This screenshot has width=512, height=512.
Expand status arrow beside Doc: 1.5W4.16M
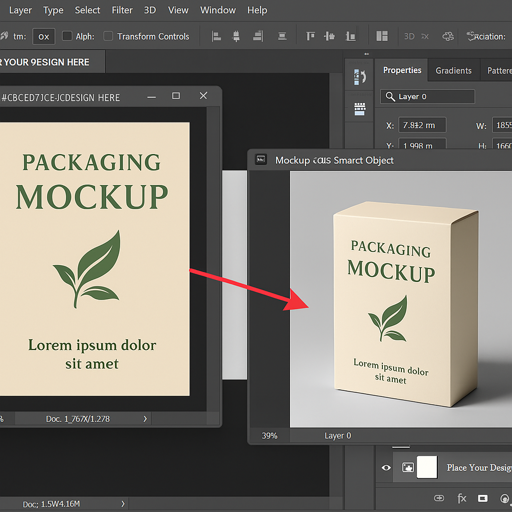(x=123, y=503)
